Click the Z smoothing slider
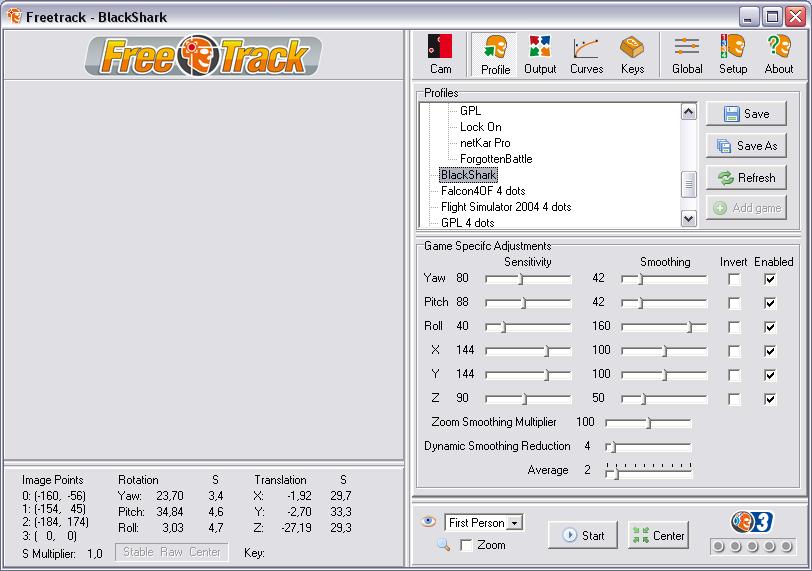The width and height of the screenshot is (812, 571). coord(664,399)
